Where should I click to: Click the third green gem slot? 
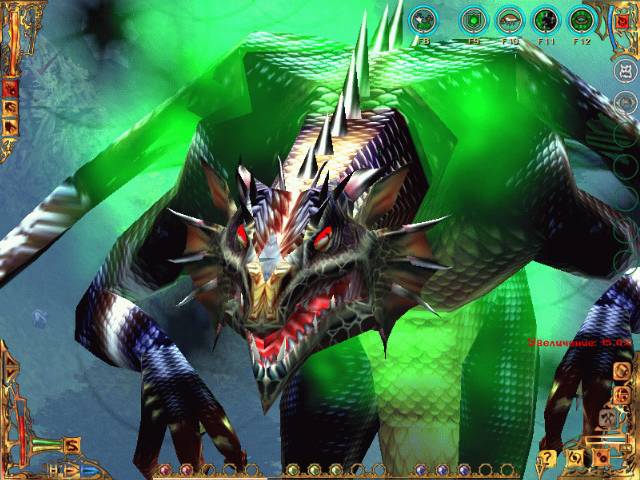point(336,470)
